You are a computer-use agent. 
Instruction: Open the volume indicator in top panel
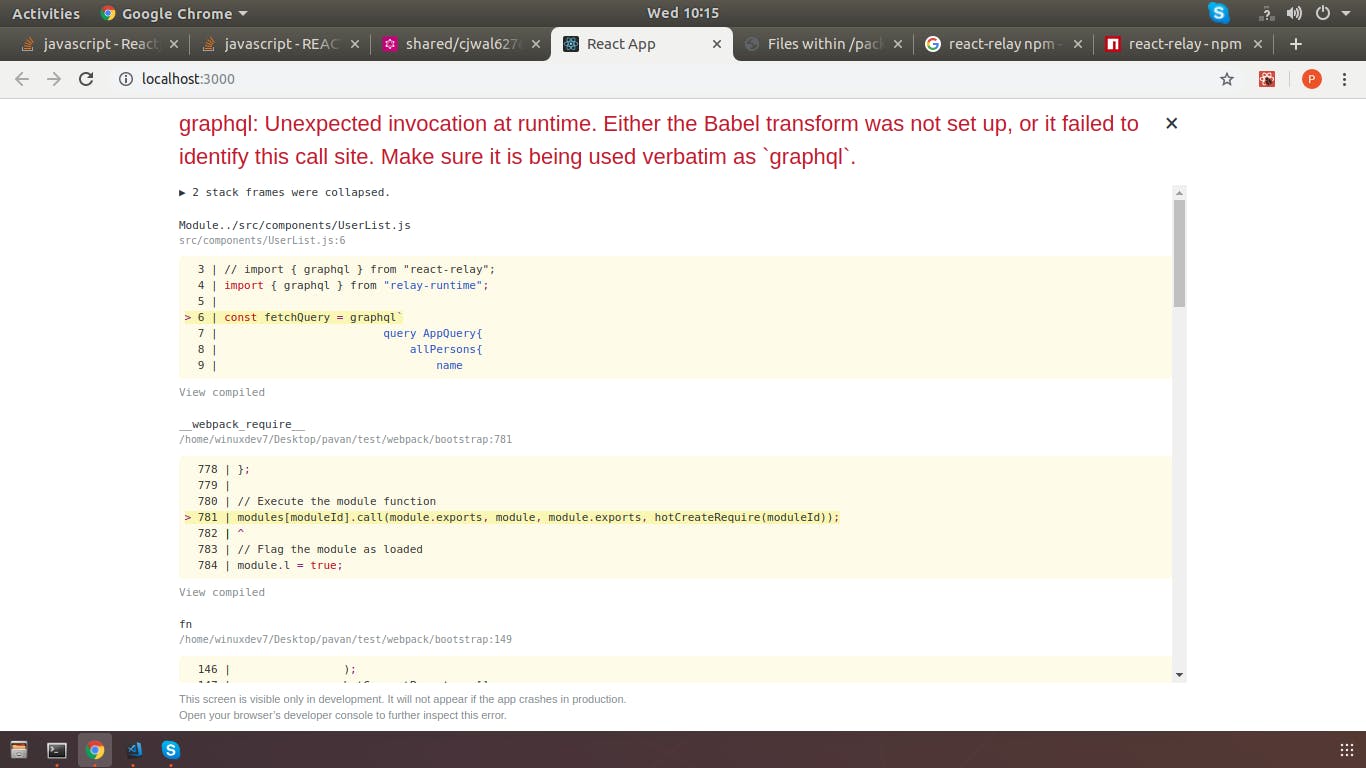point(1295,13)
